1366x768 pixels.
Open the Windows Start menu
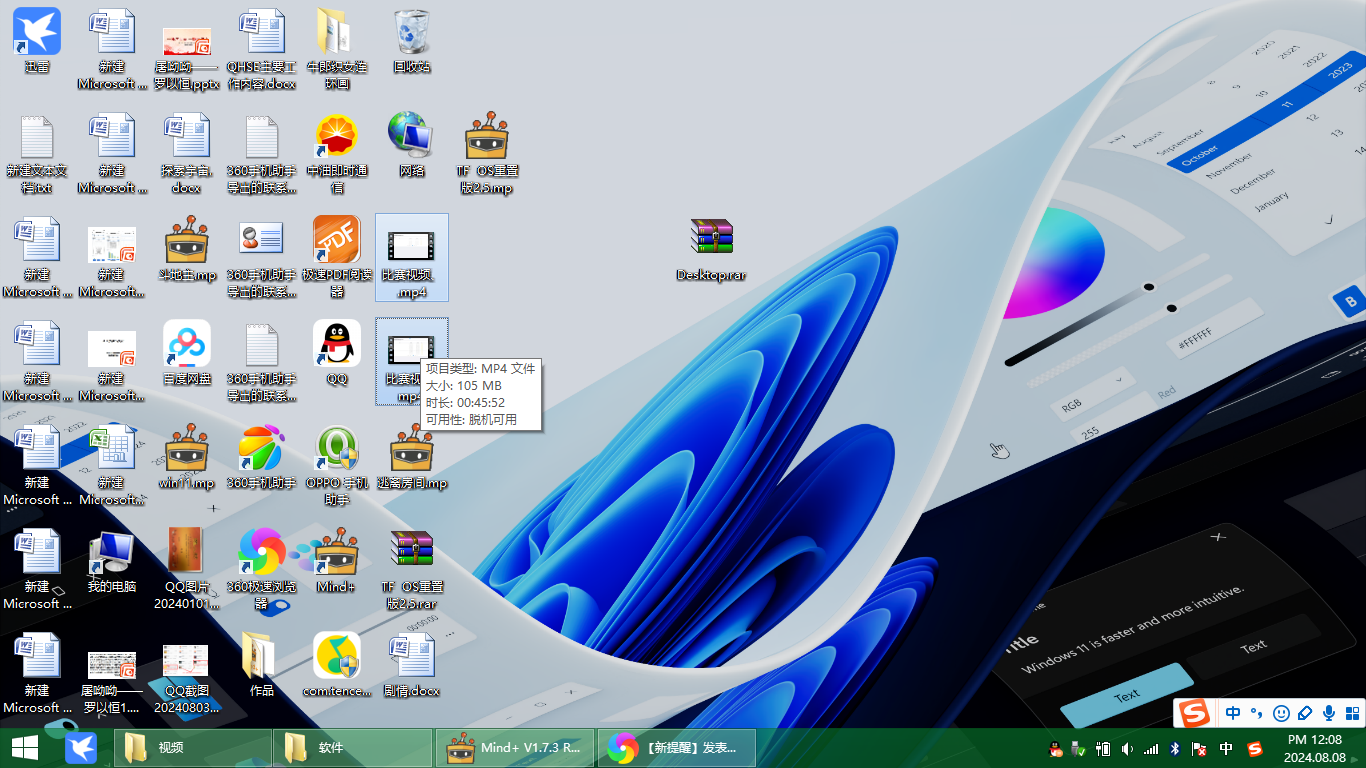pos(25,748)
